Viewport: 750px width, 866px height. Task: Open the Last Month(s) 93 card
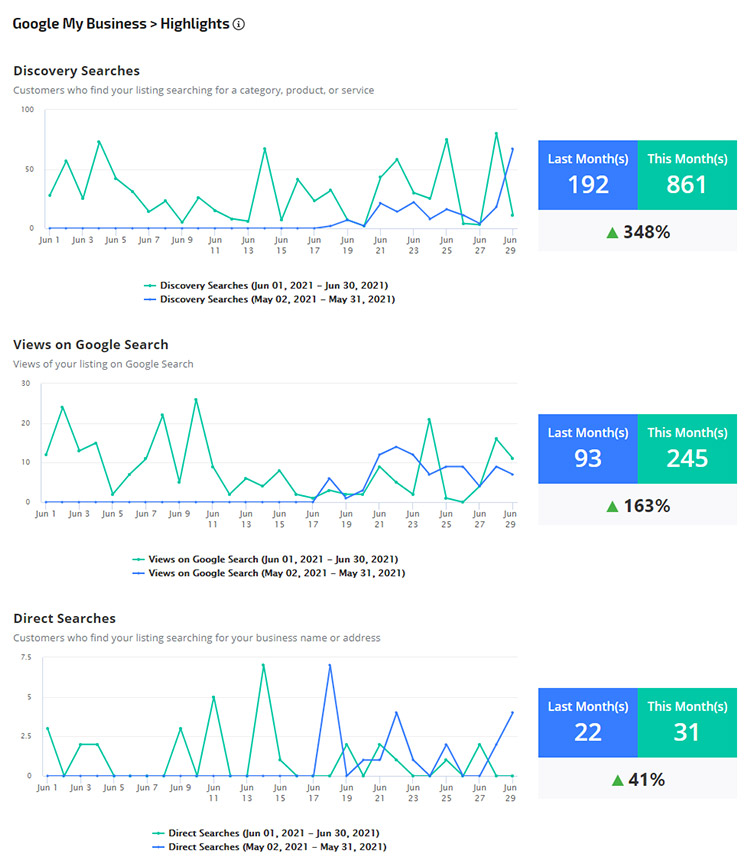click(x=588, y=449)
